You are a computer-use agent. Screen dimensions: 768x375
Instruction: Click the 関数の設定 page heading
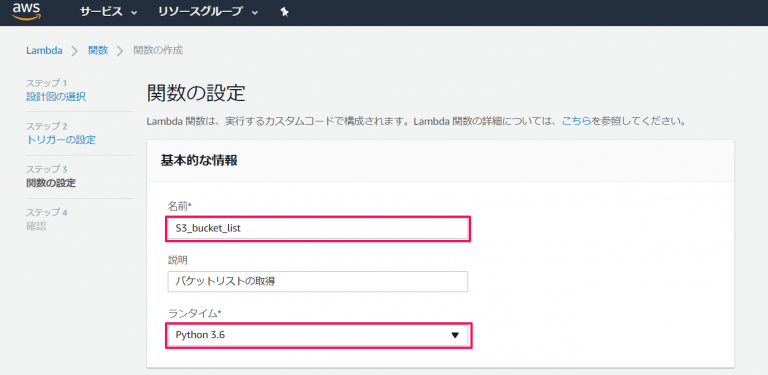pos(196,93)
